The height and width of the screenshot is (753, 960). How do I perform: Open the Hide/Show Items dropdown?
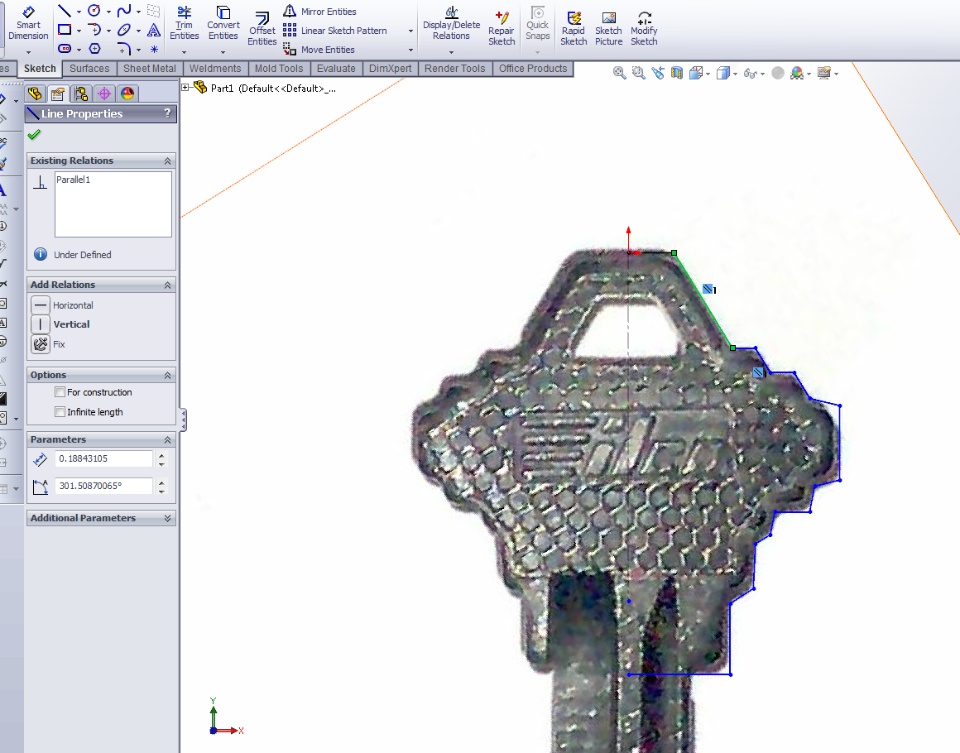click(x=762, y=73)
